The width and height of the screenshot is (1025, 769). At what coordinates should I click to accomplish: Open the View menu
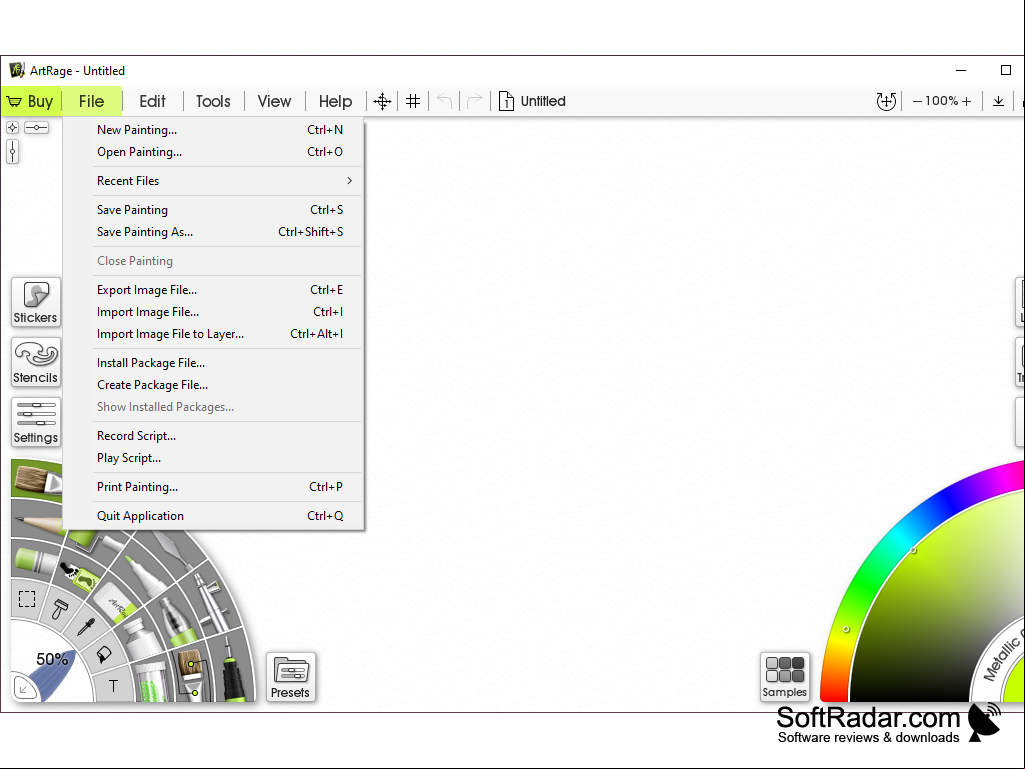tap(274, 101)
